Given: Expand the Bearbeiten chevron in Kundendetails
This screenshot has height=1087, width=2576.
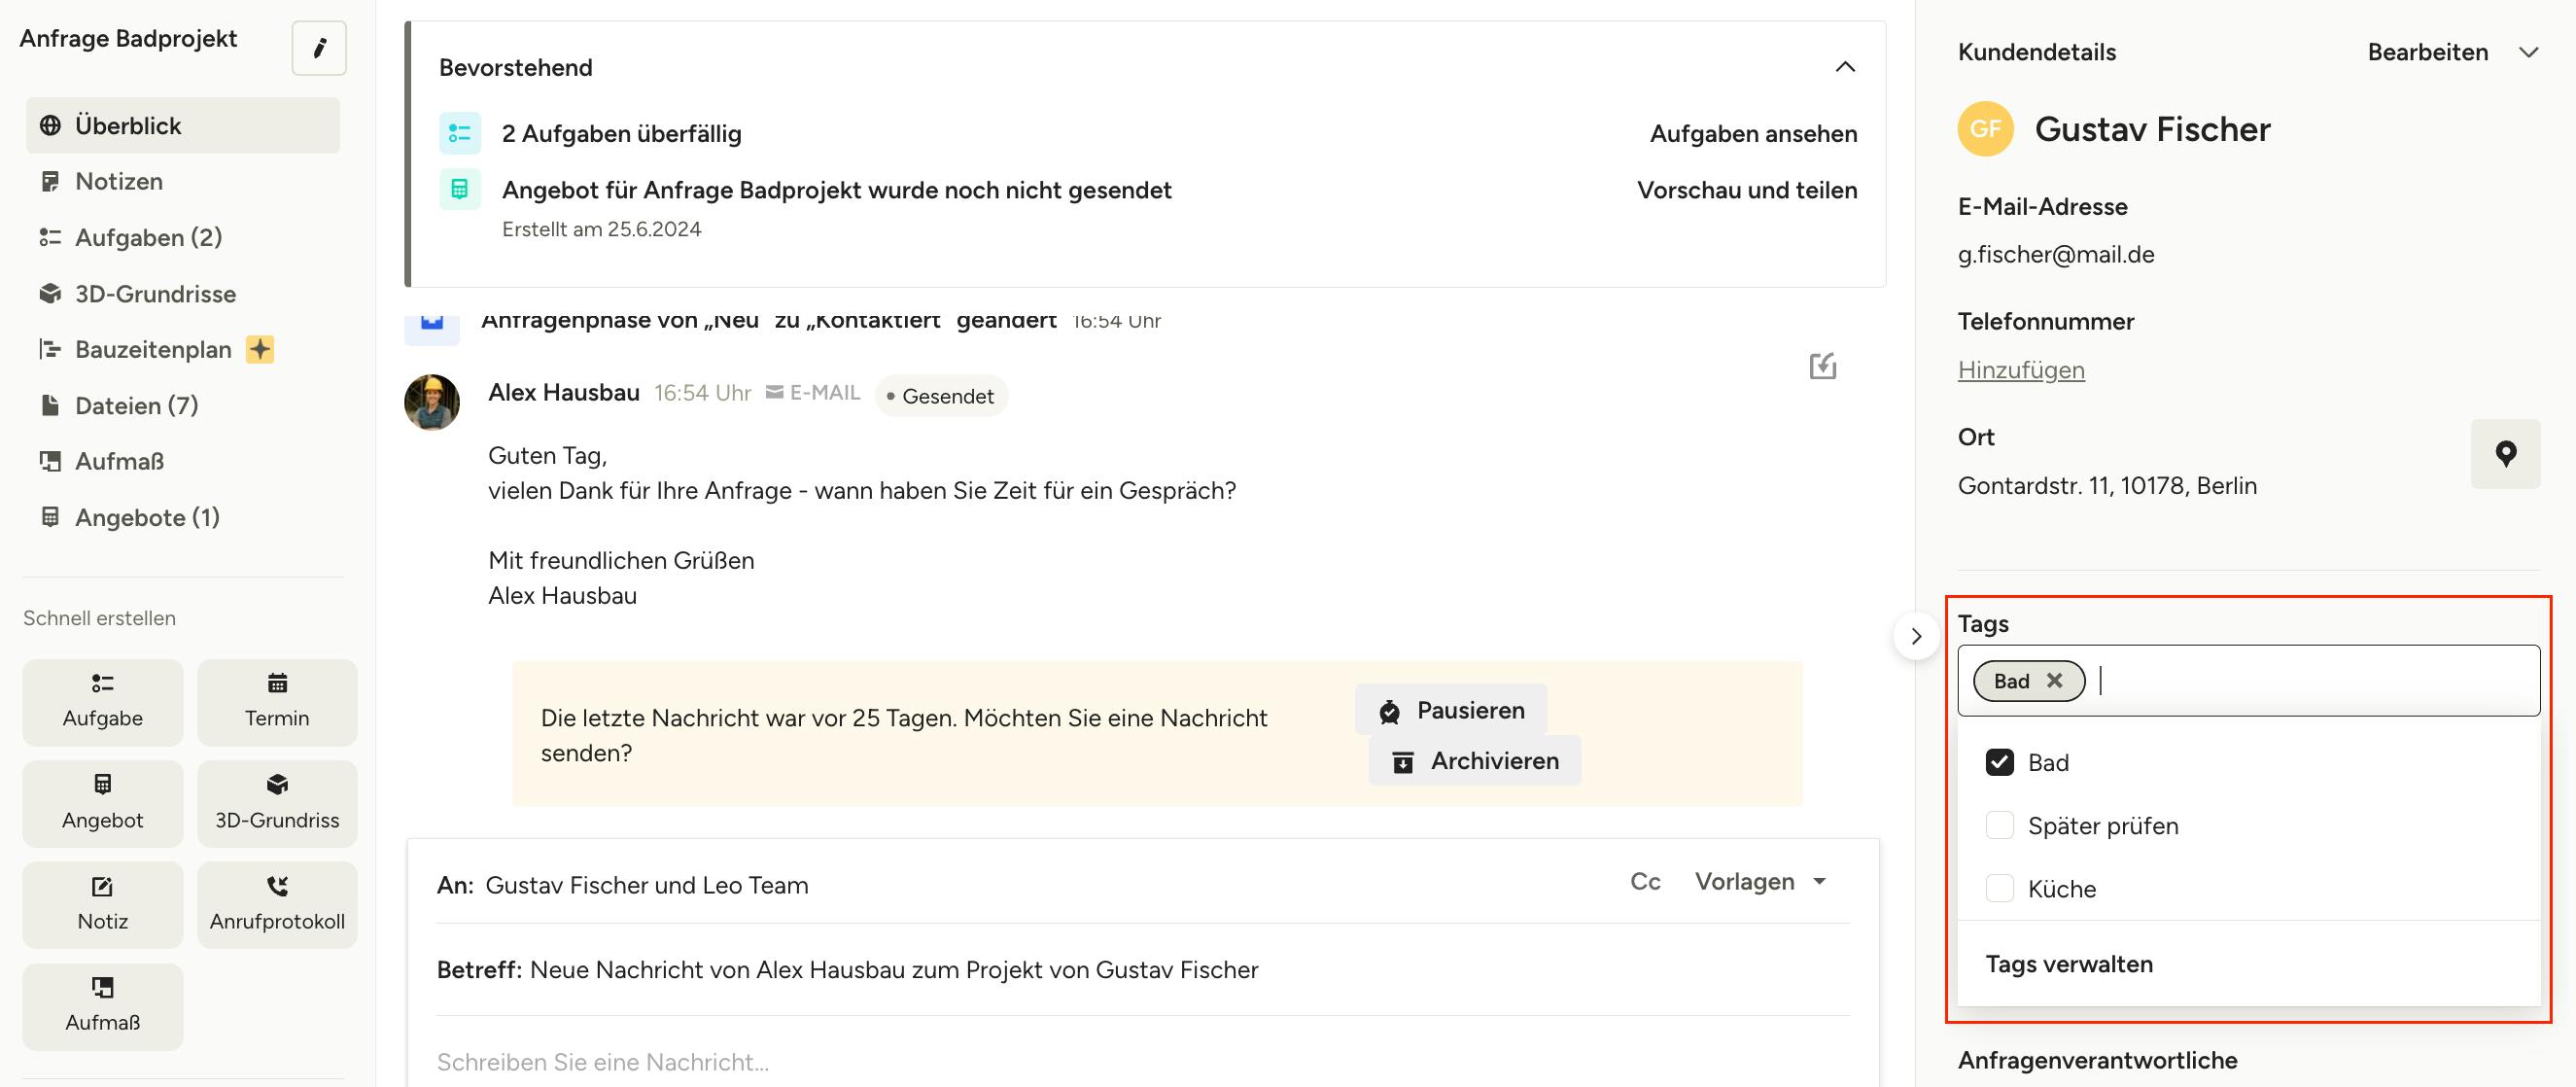Looking at the screenshot, I should [2528, 52].
